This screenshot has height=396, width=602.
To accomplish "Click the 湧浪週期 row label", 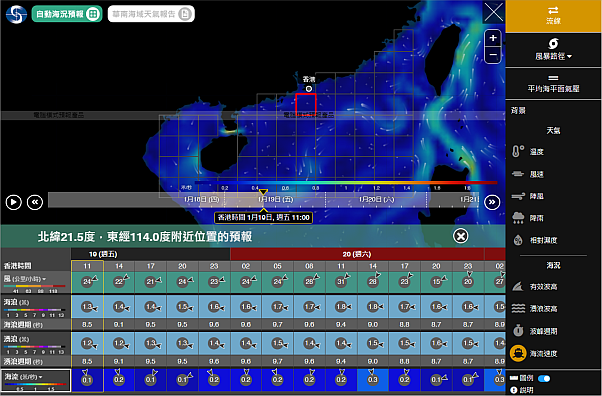I will click(23, 361).
